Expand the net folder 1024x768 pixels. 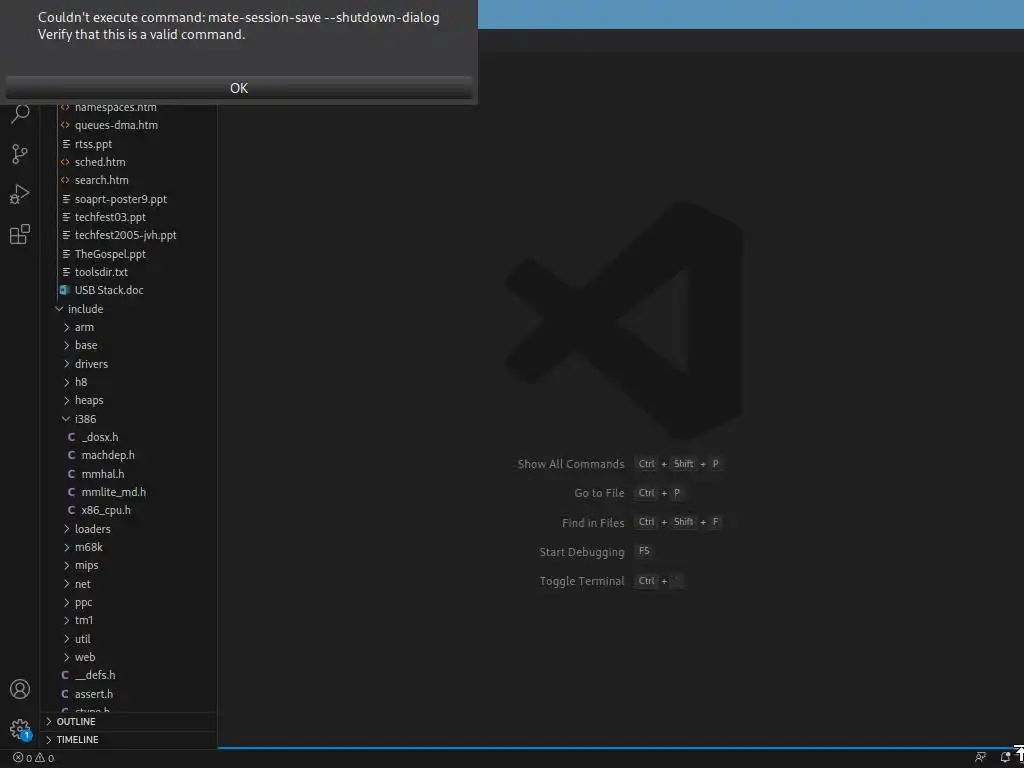pos(129,584)
